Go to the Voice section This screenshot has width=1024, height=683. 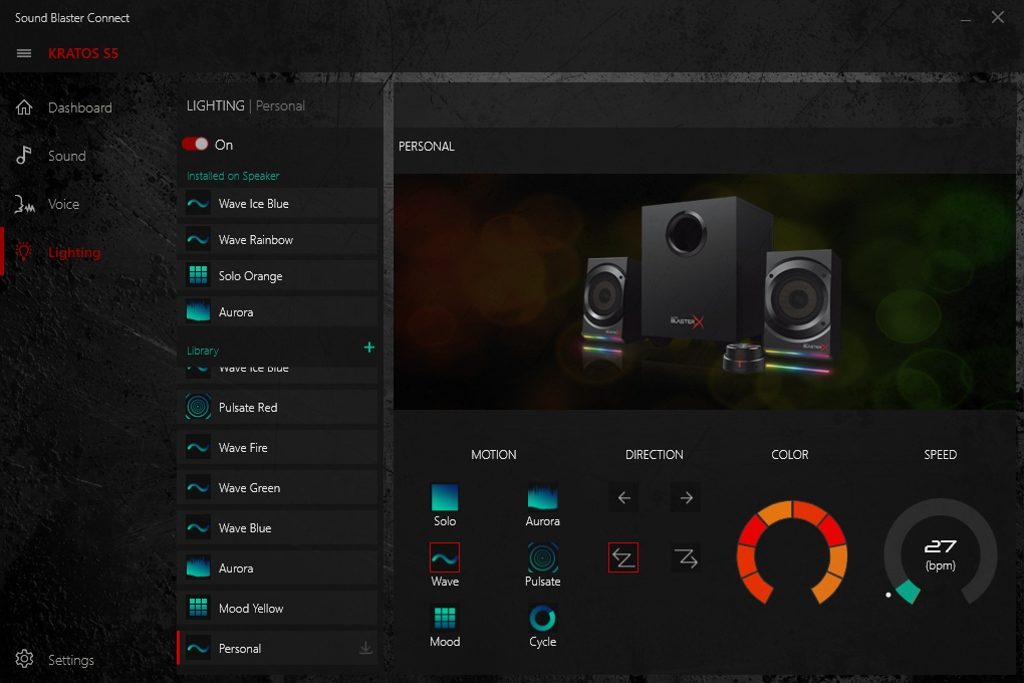point(63,204)
